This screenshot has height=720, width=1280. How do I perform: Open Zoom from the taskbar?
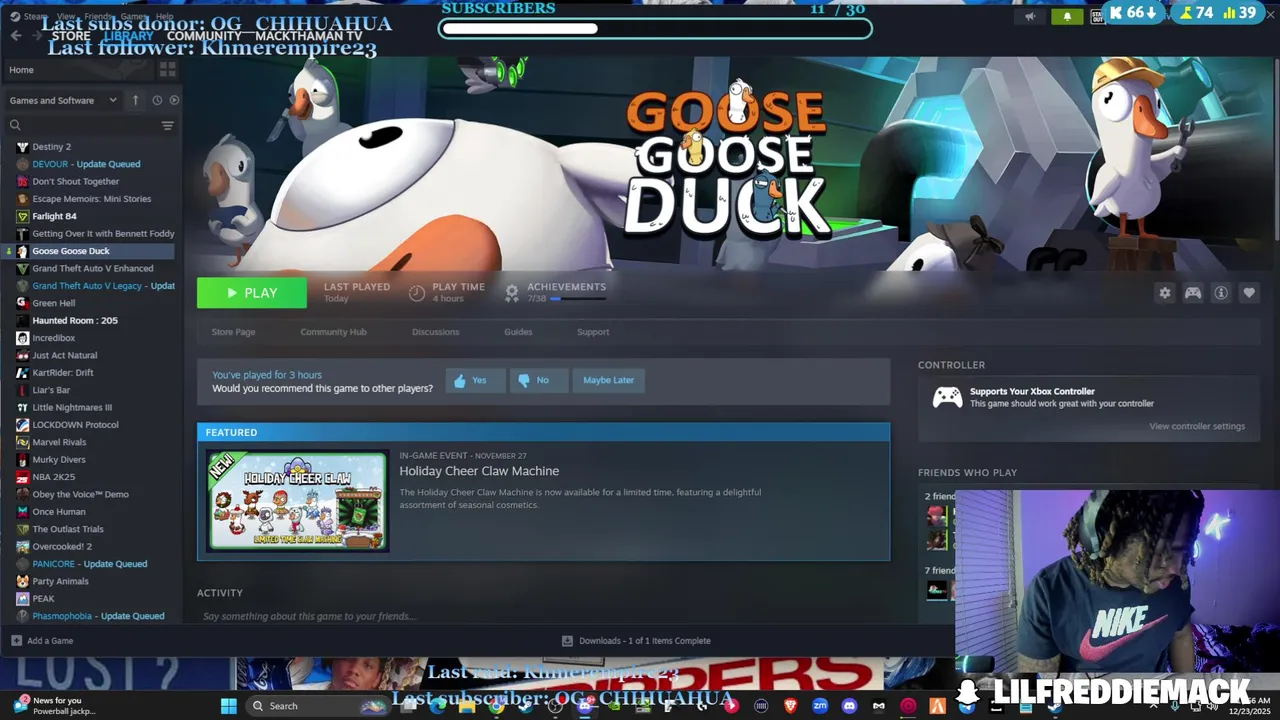pos(820,706)
